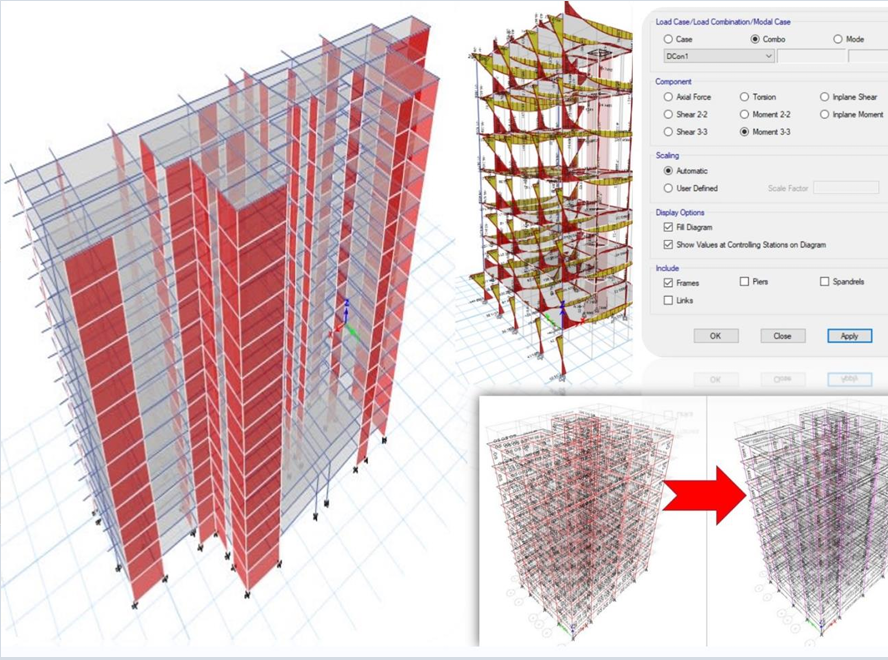The image size is (888, 660).
Task: Choose the Axial Force component
Action: 668,97
